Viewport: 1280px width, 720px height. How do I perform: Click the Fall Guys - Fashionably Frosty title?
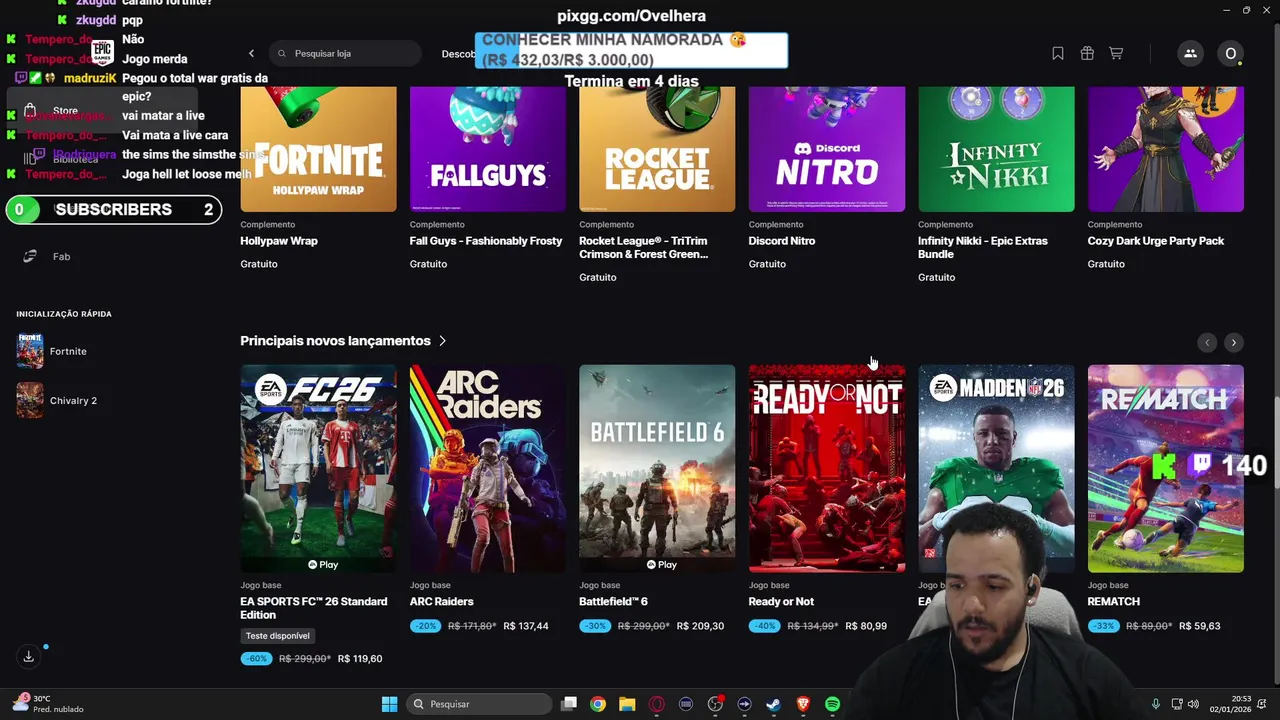tap(486, 241)
